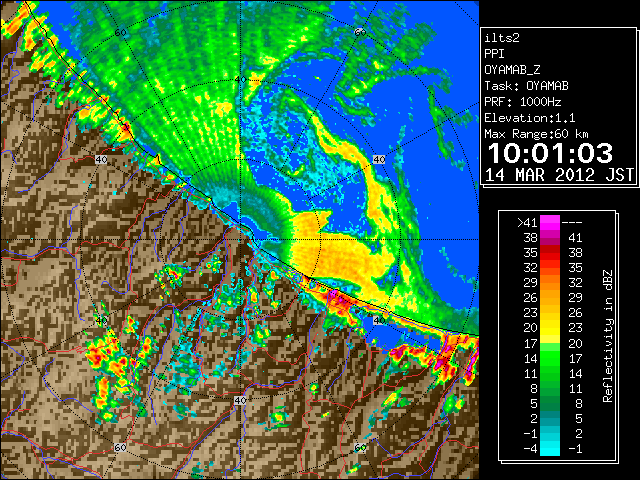The image size is (640, 480).
Task: Select the date '14 MAR 2012 JST'
Action: tap(559, 175)
